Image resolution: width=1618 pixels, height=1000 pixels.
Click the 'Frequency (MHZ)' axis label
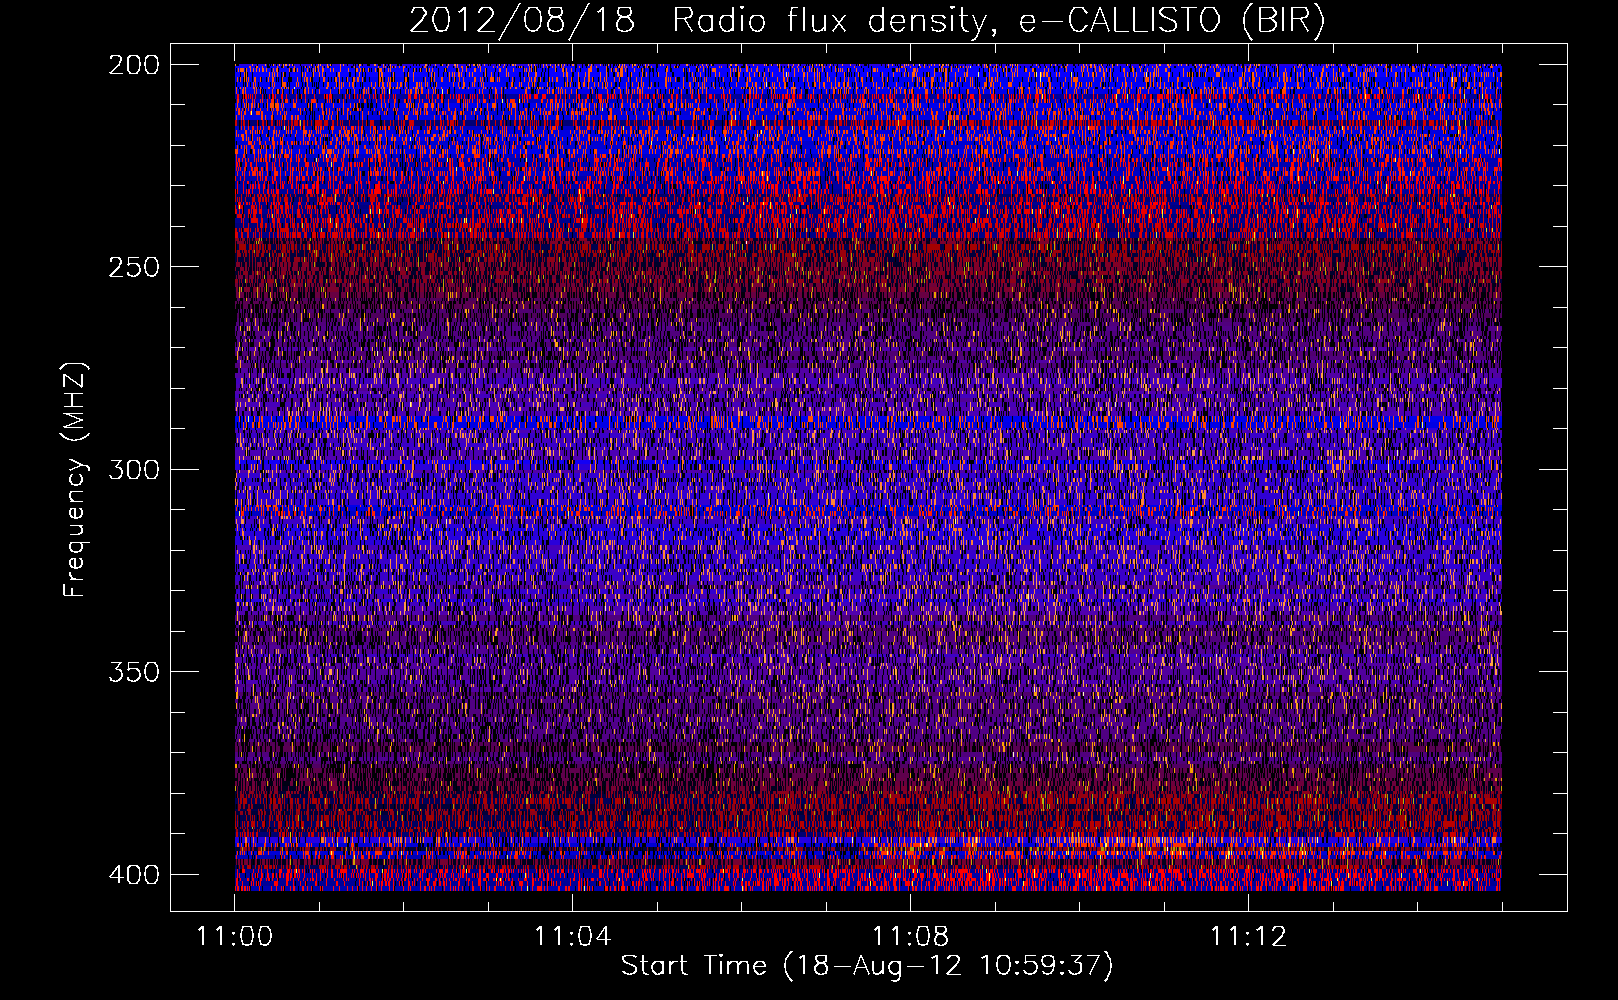pos(75,479)
